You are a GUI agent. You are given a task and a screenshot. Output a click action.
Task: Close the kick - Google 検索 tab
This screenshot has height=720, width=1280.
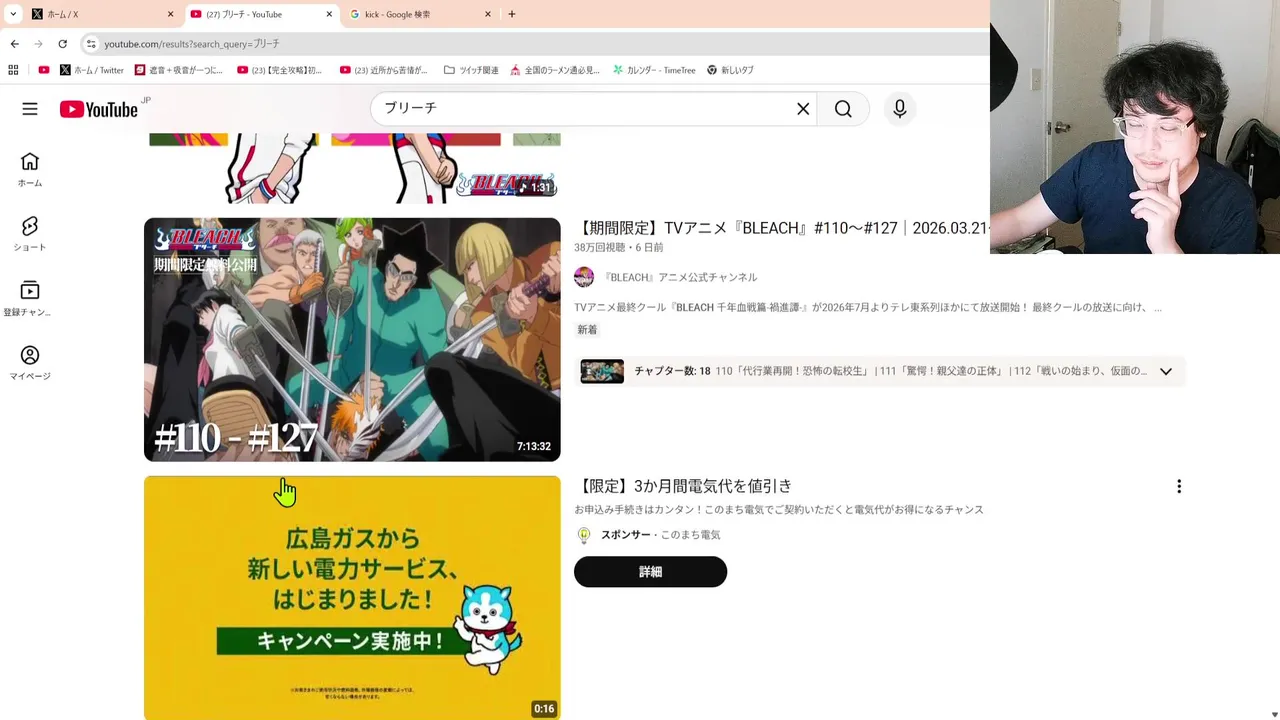(x=488, y=14)
